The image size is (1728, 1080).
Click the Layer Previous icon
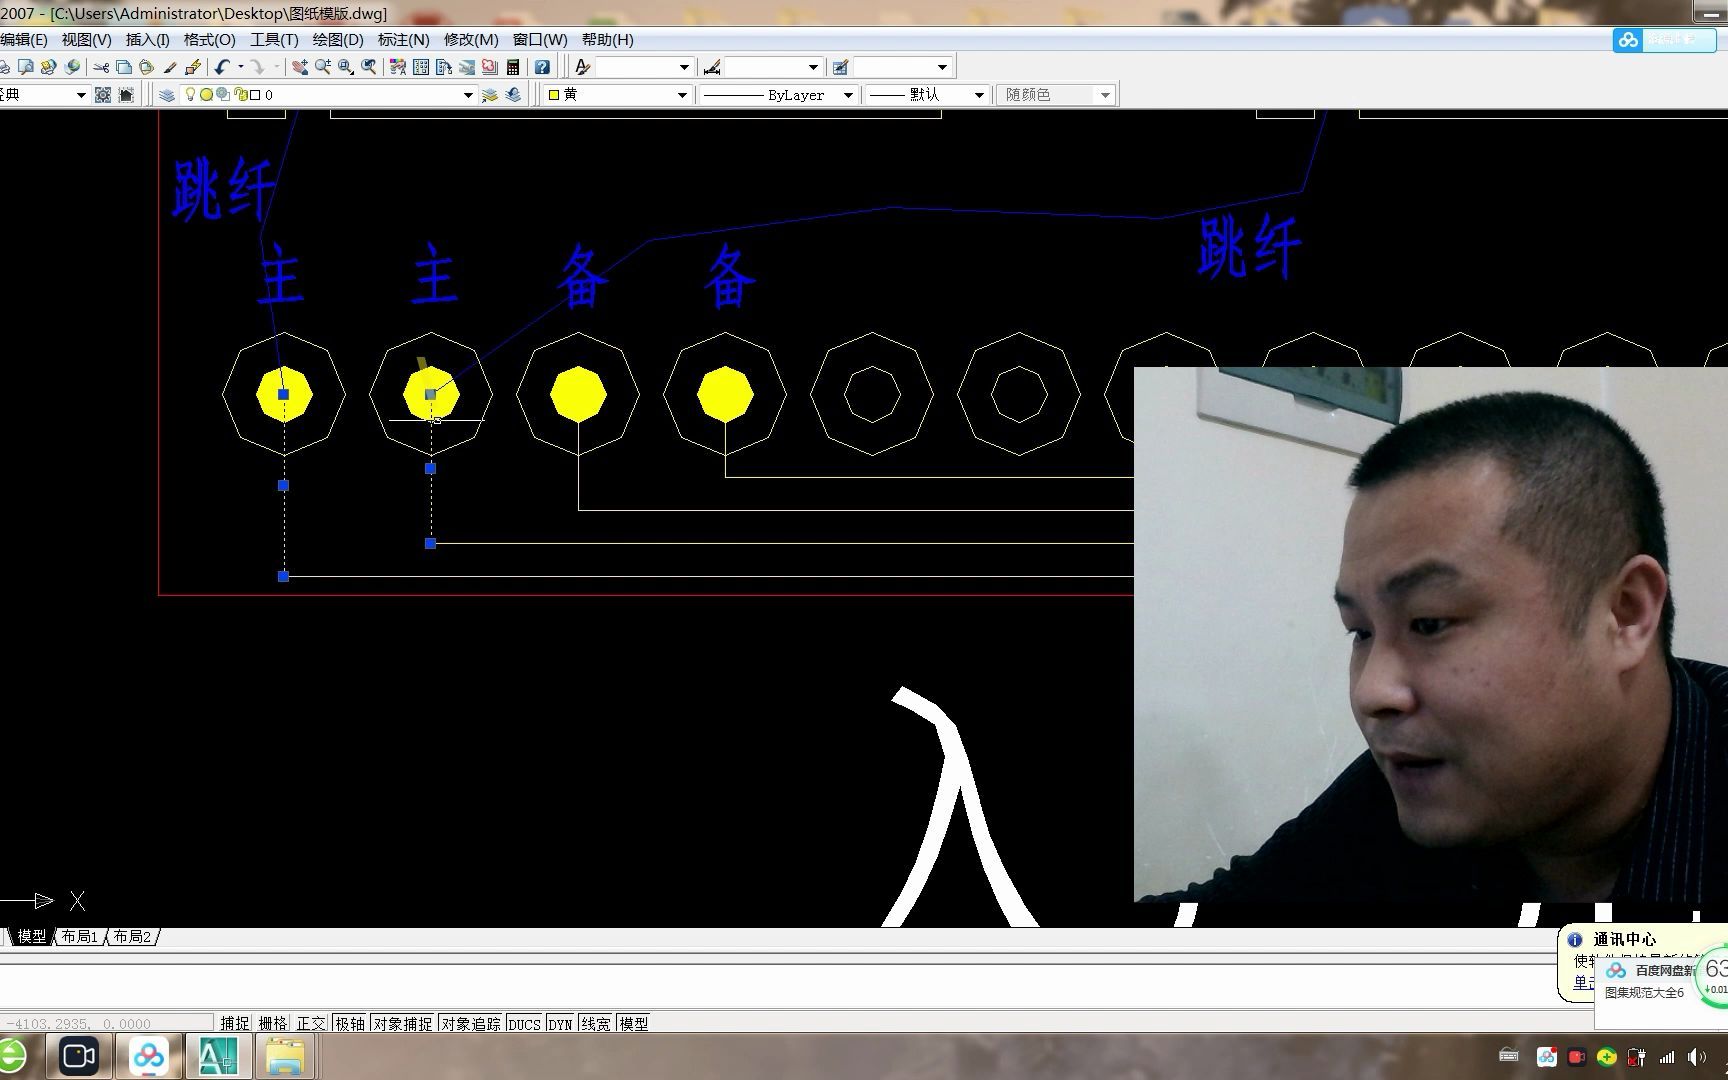coord(513,95)
